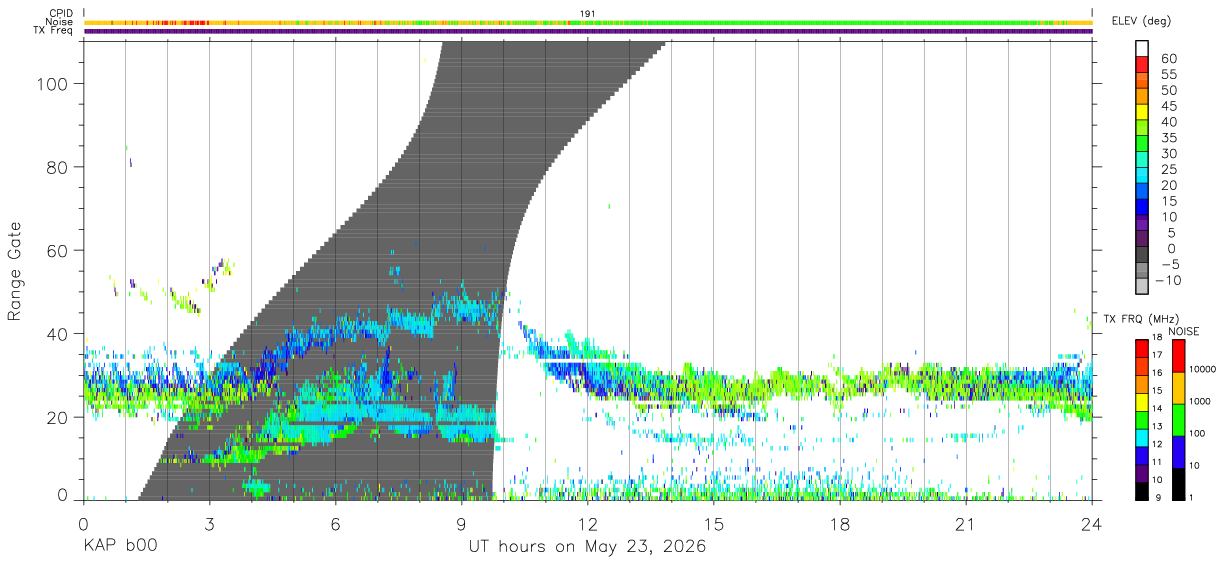The image size is (1228, 567).
Task: Click the 12 hour tick on time axis
Action: tap(588, 524)
